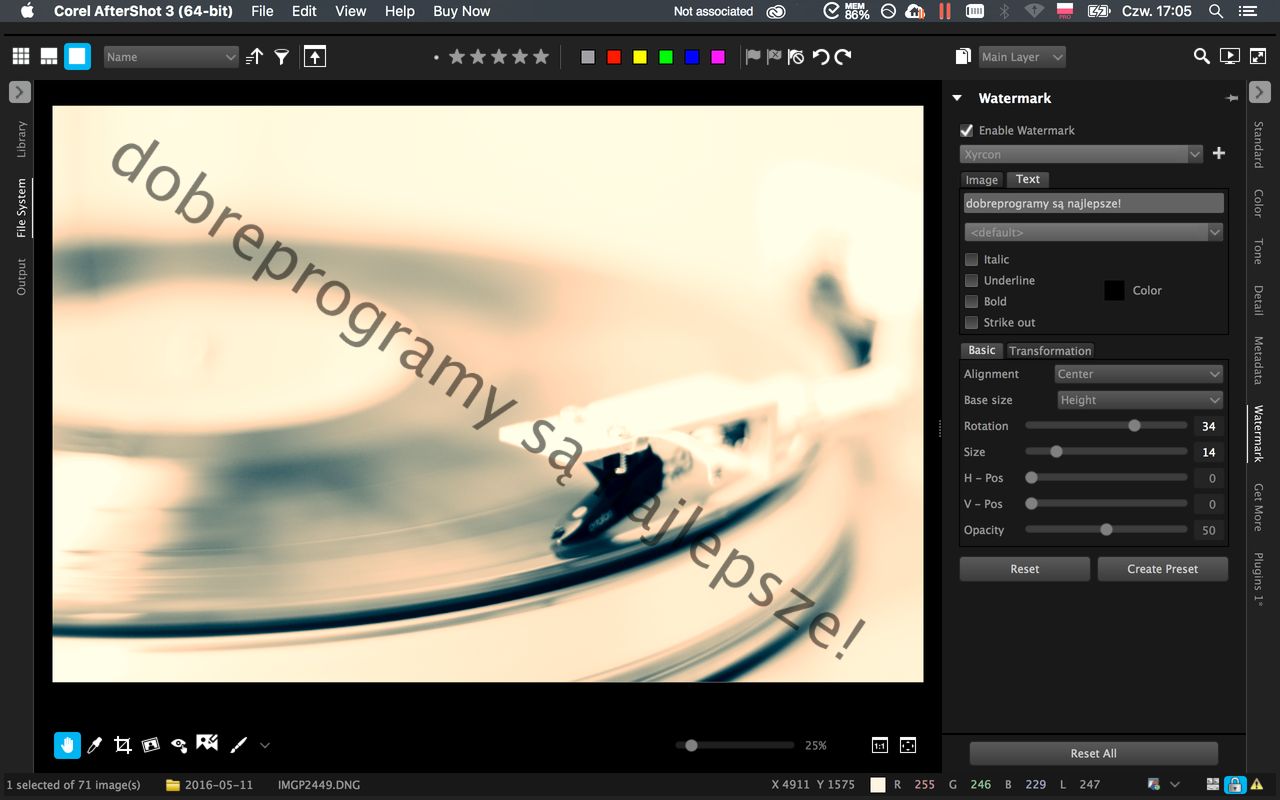This screenshot has width=1280, height=800.
Task: Switch to the Transformation tab
Action: [x=1050, y=351]
